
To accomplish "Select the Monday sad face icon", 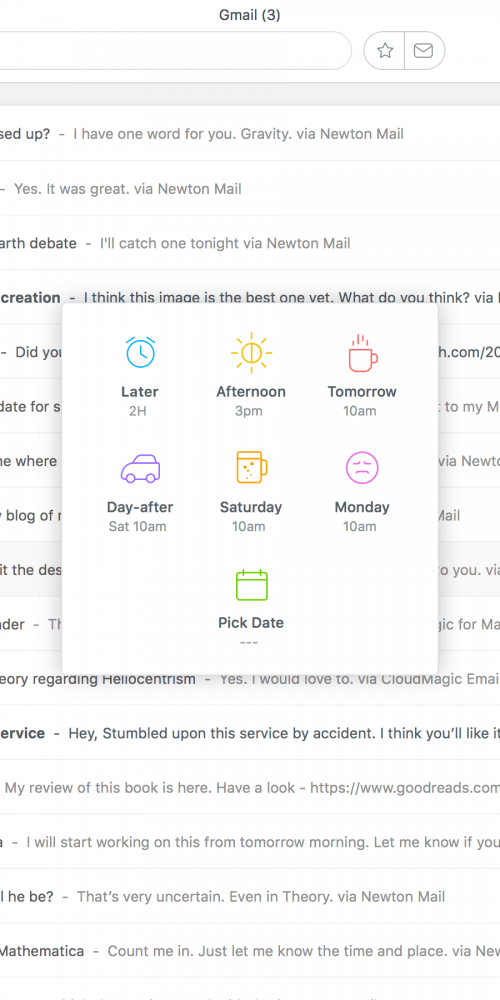I will 362,467.
